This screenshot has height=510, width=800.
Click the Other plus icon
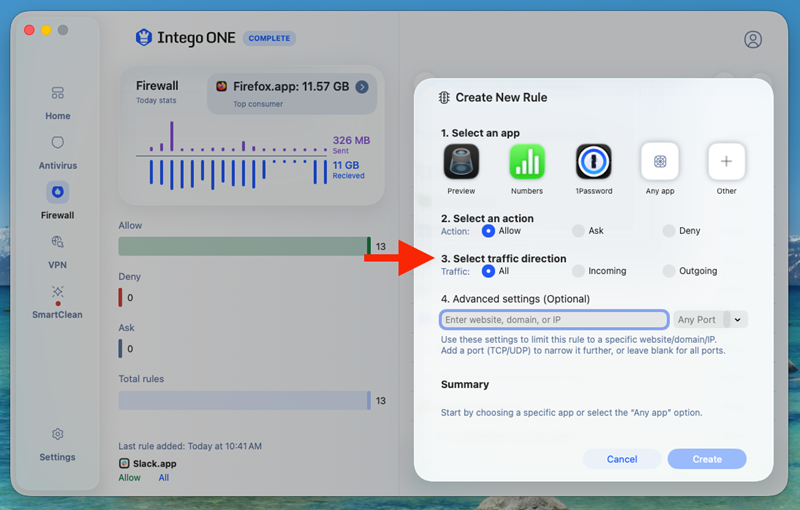726,162
